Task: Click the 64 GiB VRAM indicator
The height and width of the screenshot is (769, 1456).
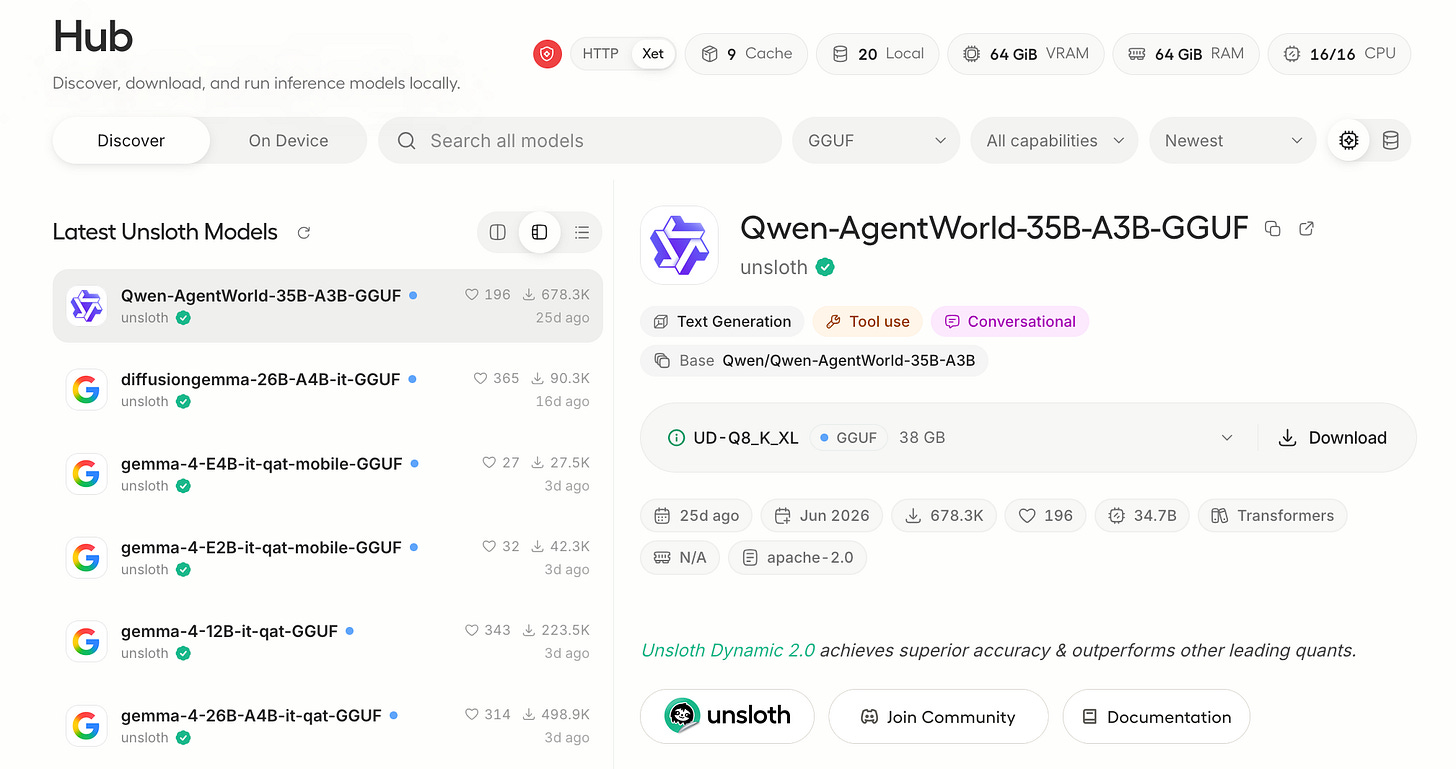Action: (x=1025, y=54)
